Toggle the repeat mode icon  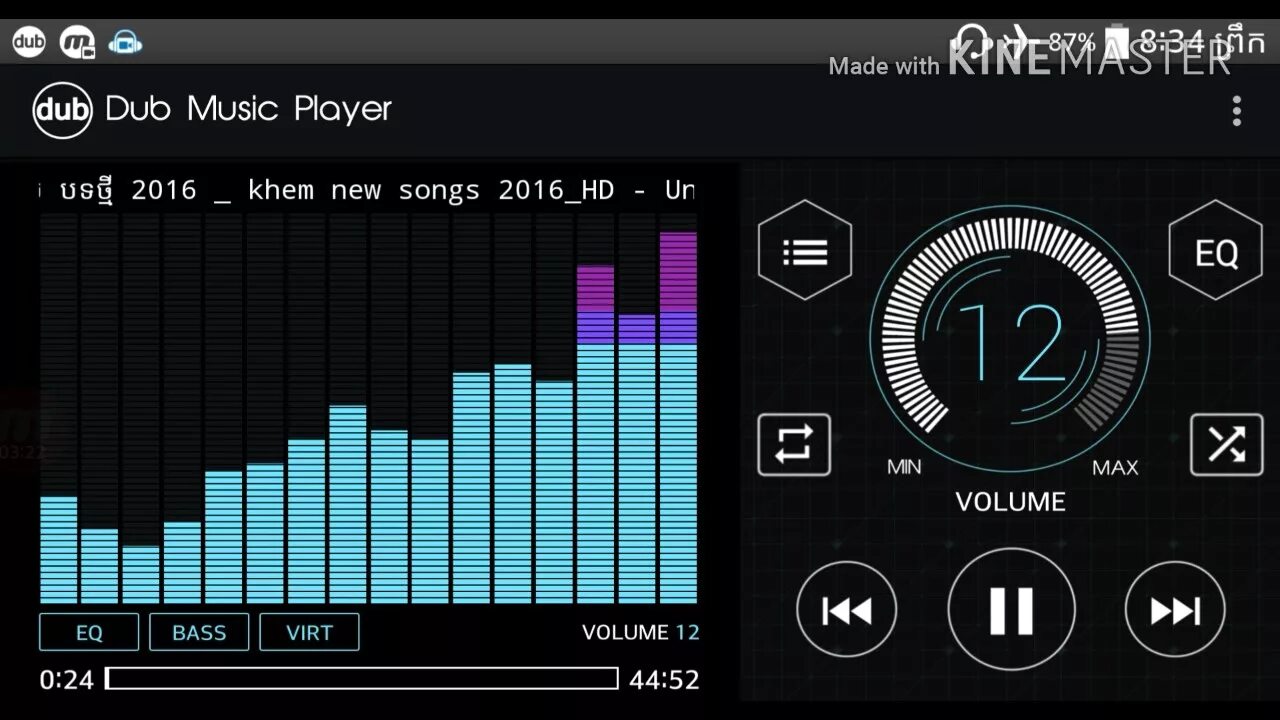(x=794, y=444)
